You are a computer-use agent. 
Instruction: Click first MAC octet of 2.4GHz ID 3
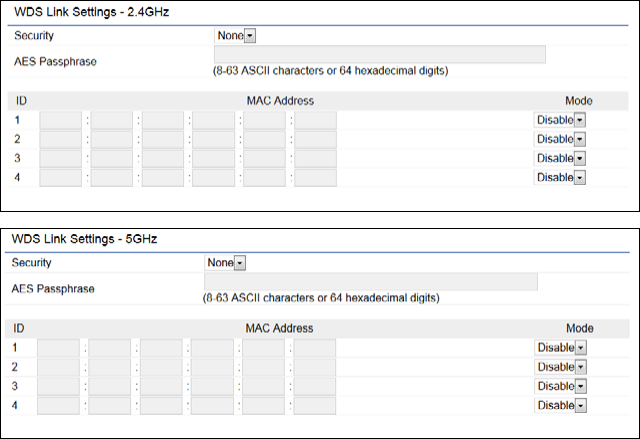click(60, 158)
